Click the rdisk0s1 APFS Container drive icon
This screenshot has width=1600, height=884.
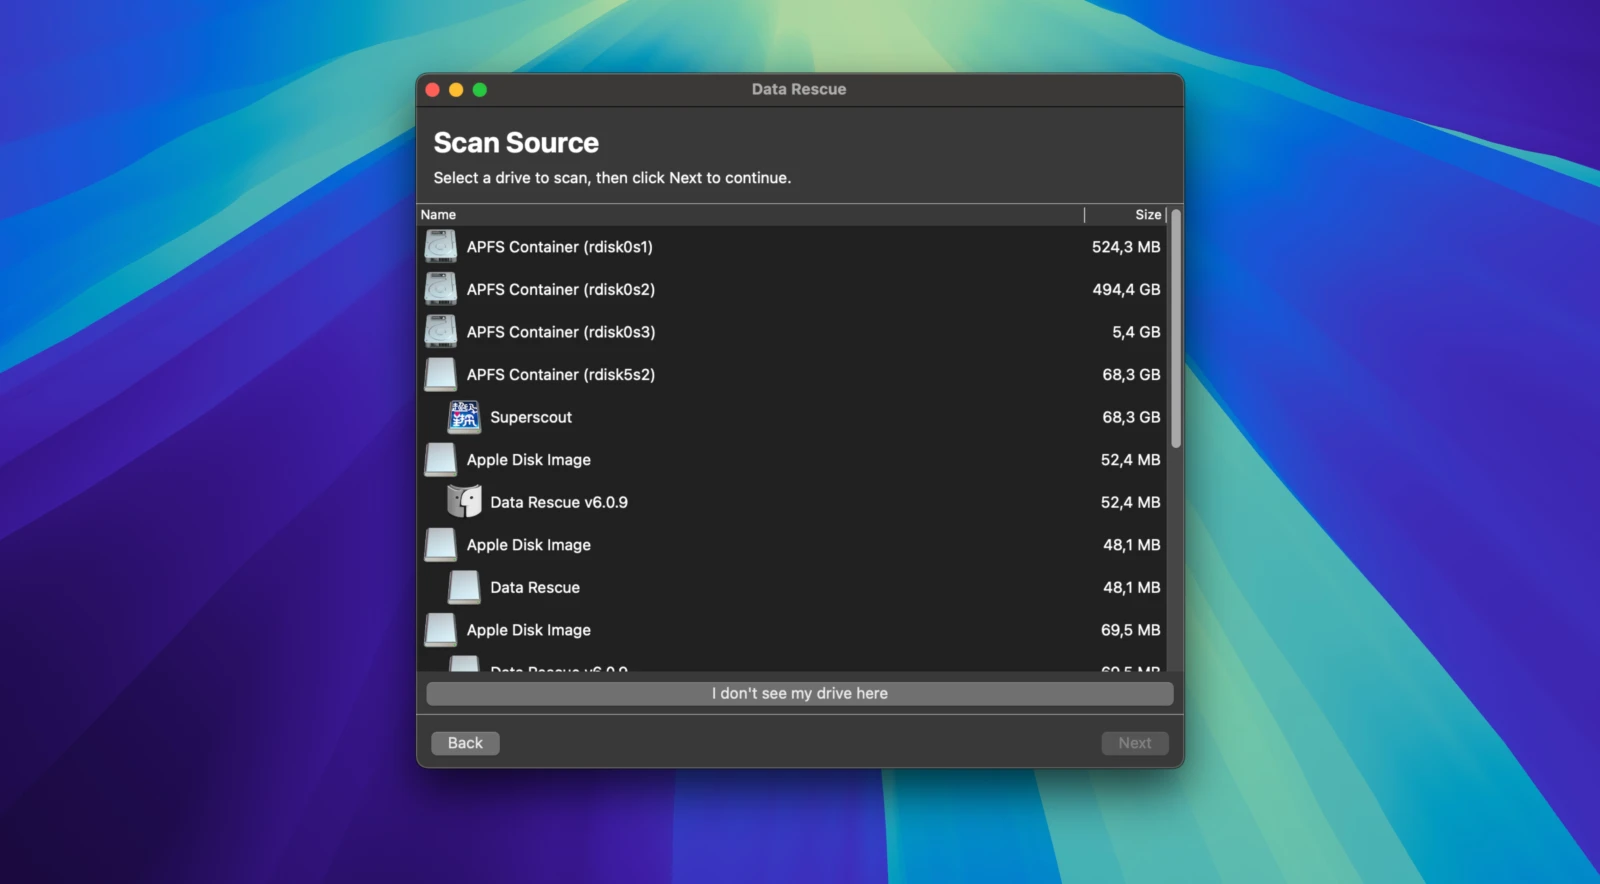(440, 247)
